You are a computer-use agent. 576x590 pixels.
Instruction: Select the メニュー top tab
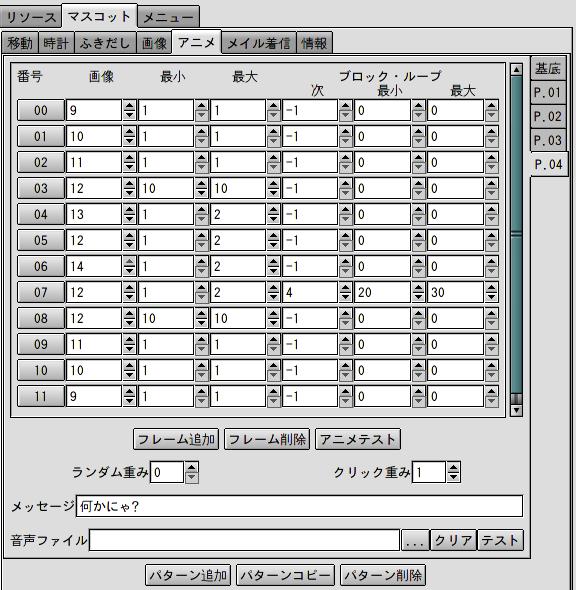[168, 17]
